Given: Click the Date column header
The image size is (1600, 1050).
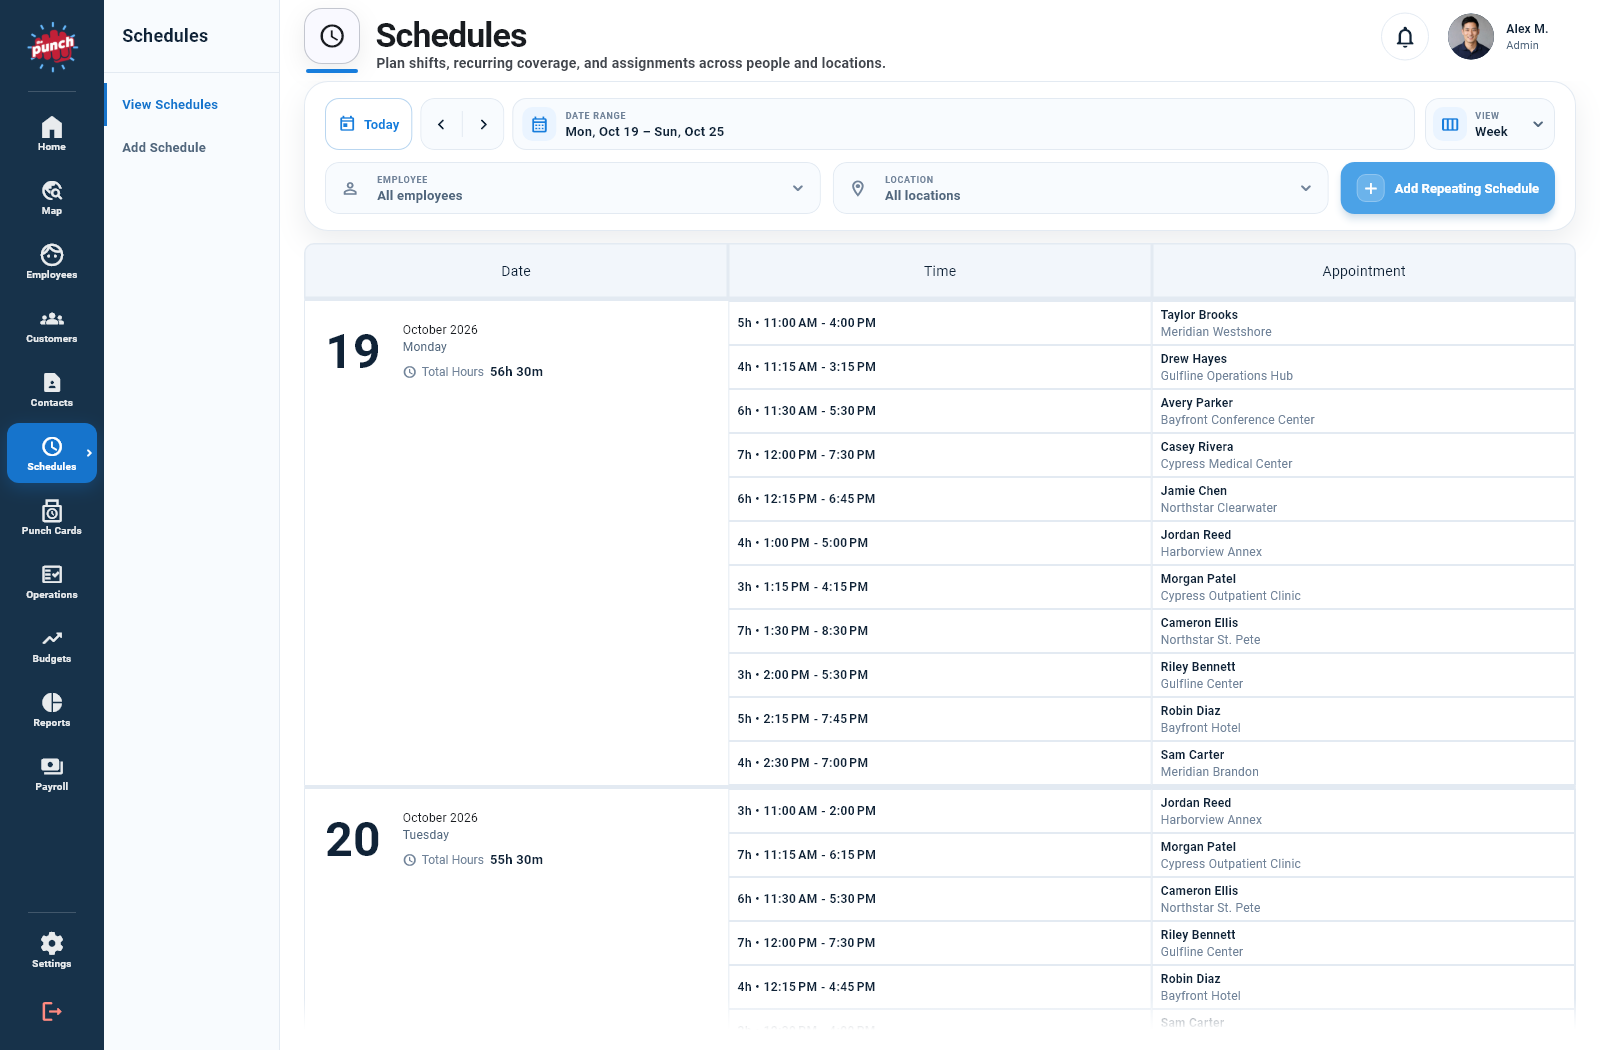Looking at the screenshot, I should pos(516,271).
